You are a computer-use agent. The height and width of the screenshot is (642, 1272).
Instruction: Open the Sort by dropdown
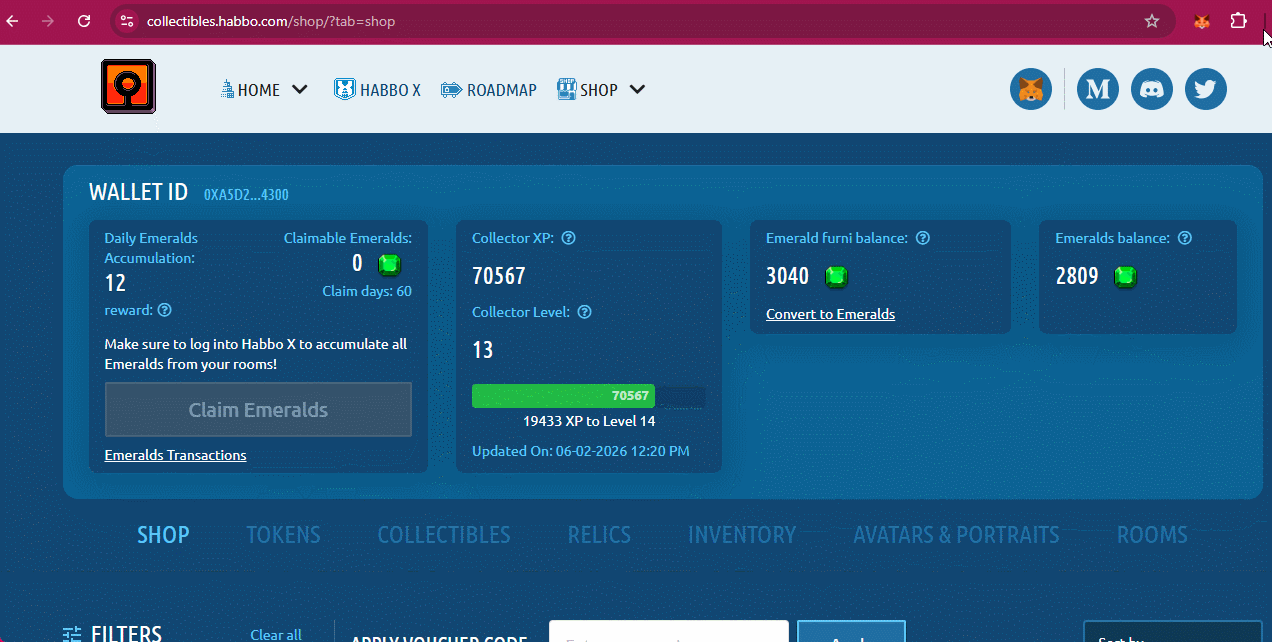(x=1172, y=634)
